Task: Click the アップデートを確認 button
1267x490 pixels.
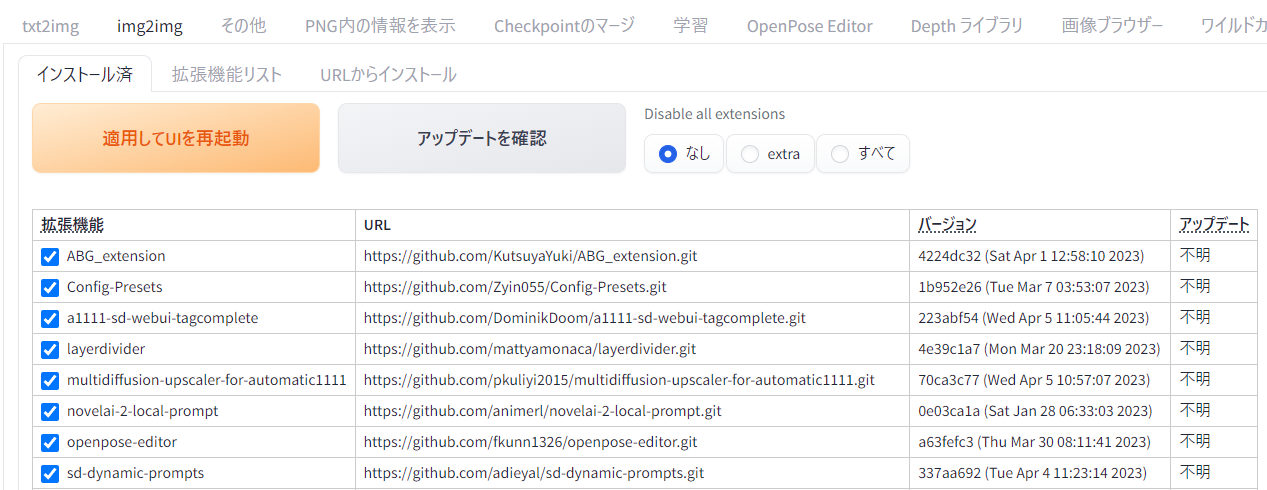Action: [482, 138]
